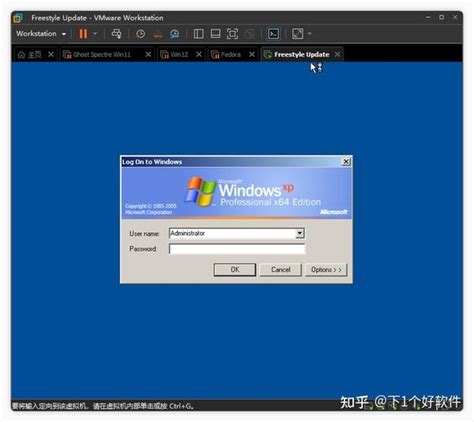Switch to the Fedora tab
474x422 pixels.
(x=227, y=54)
